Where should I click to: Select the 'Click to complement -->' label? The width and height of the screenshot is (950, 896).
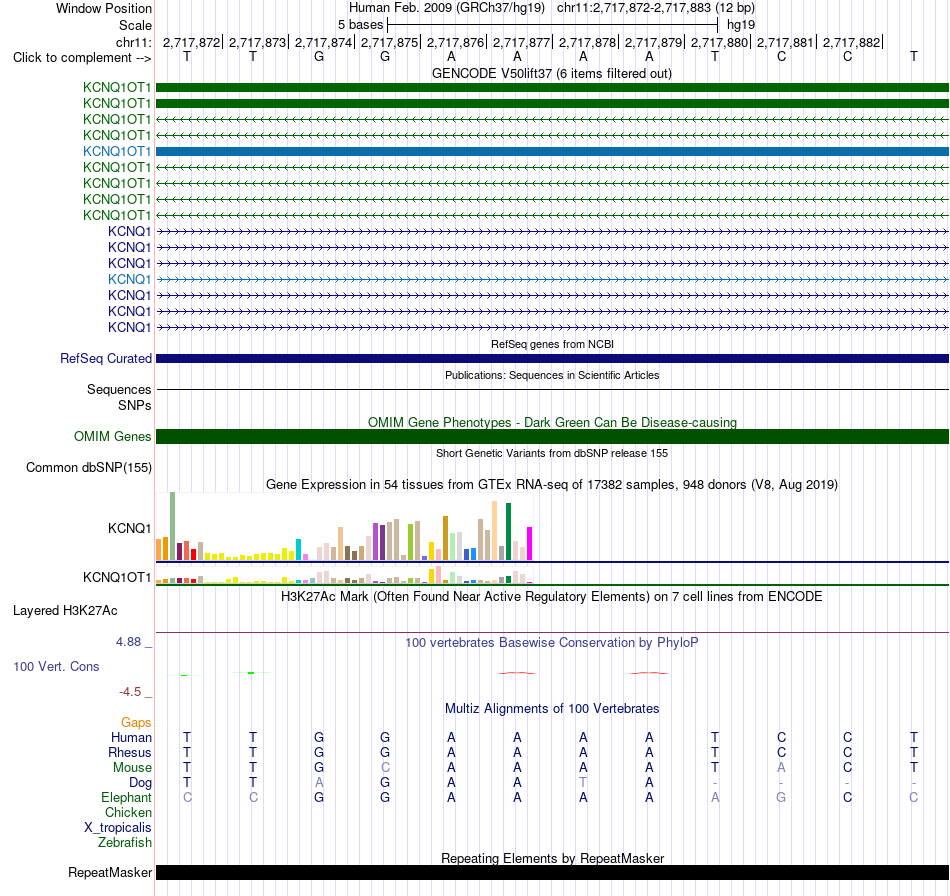82,58
